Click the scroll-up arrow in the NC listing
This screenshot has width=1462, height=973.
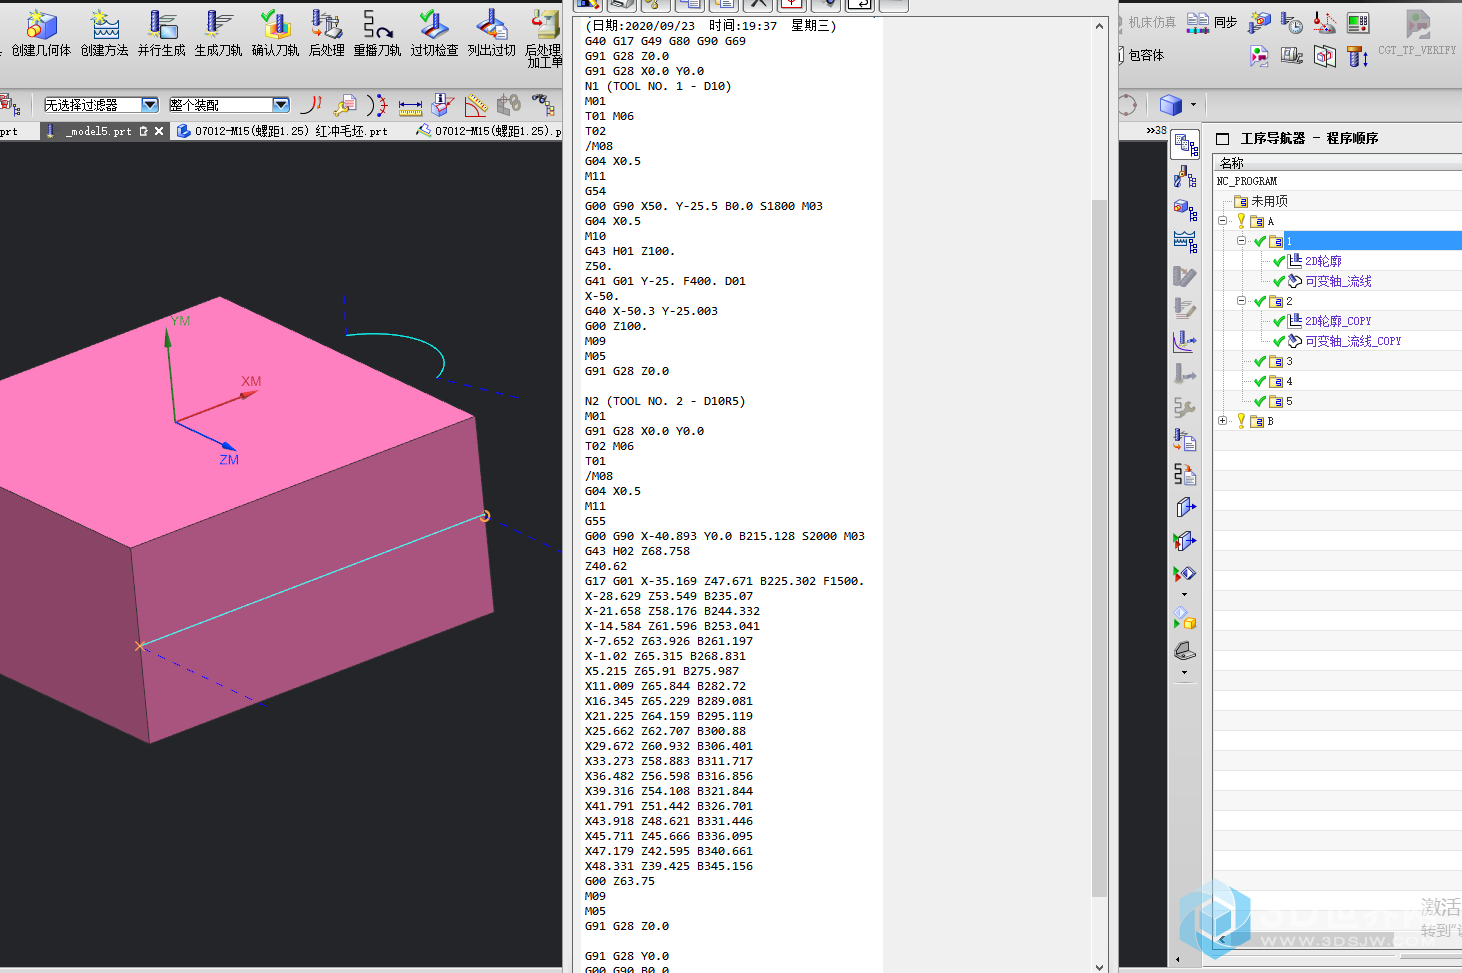point(1099,27)
